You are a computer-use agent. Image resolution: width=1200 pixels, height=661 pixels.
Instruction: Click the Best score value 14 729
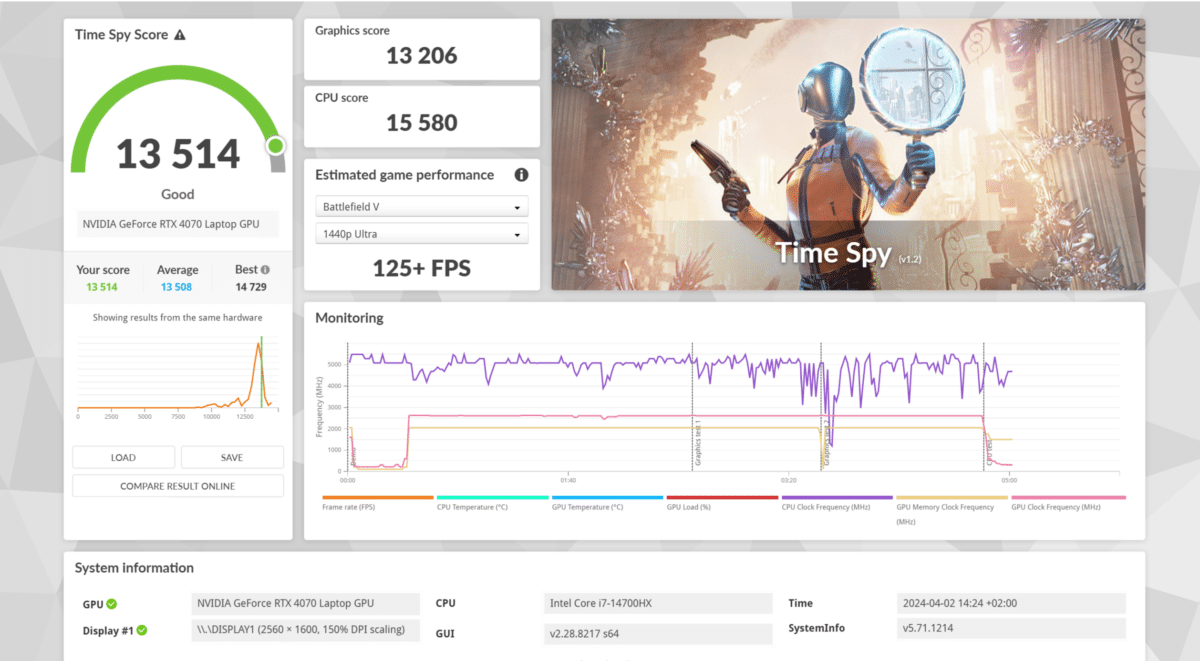point(251,287)
